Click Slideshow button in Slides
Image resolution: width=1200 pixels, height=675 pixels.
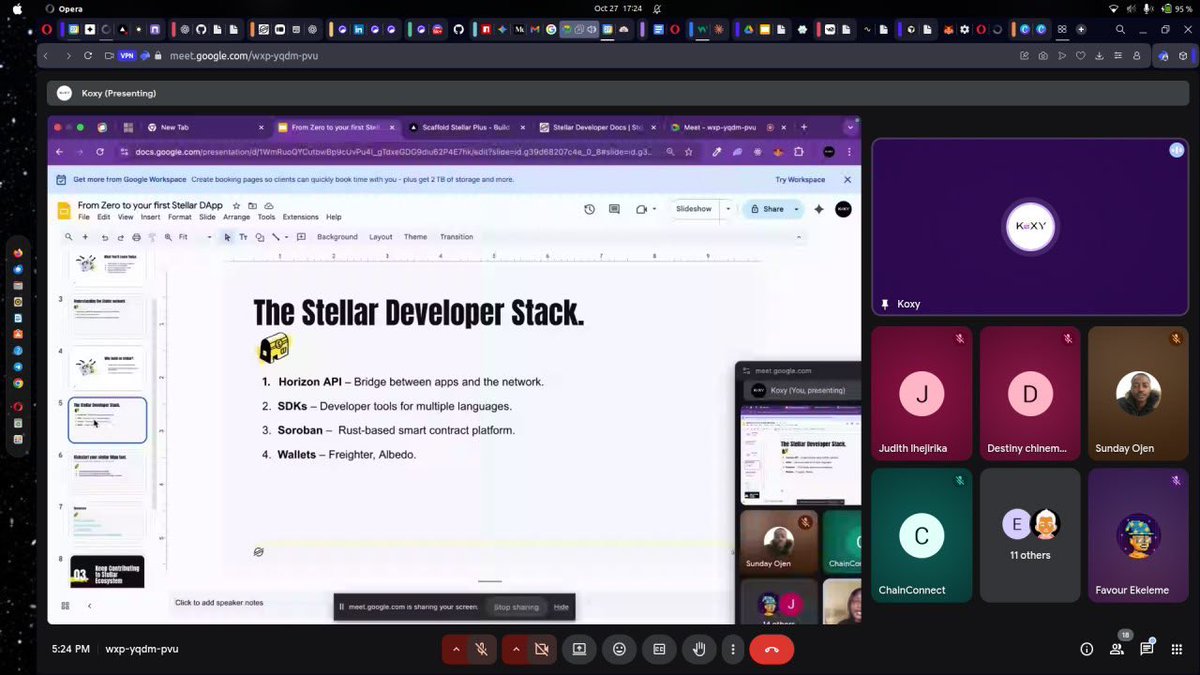pyautogui.click(x=694, y=209)
